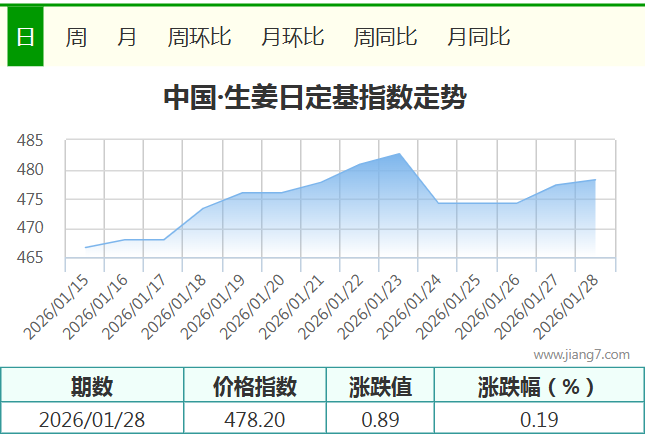Select the 日 (daily) tab
The image size is (645, 440).
(x=25, y=37)
